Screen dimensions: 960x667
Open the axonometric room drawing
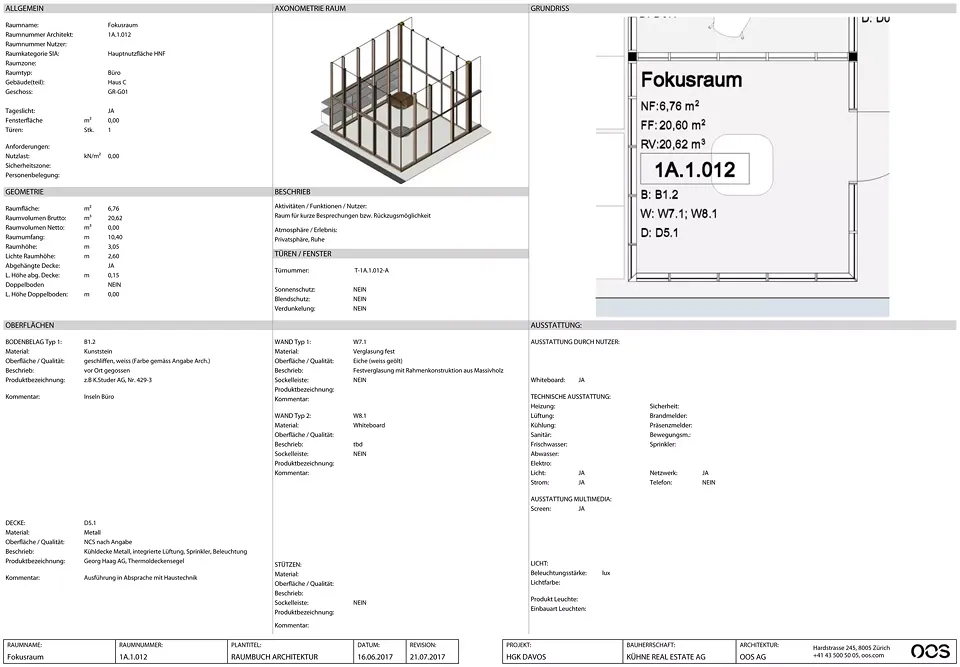(x=399, y=100)
